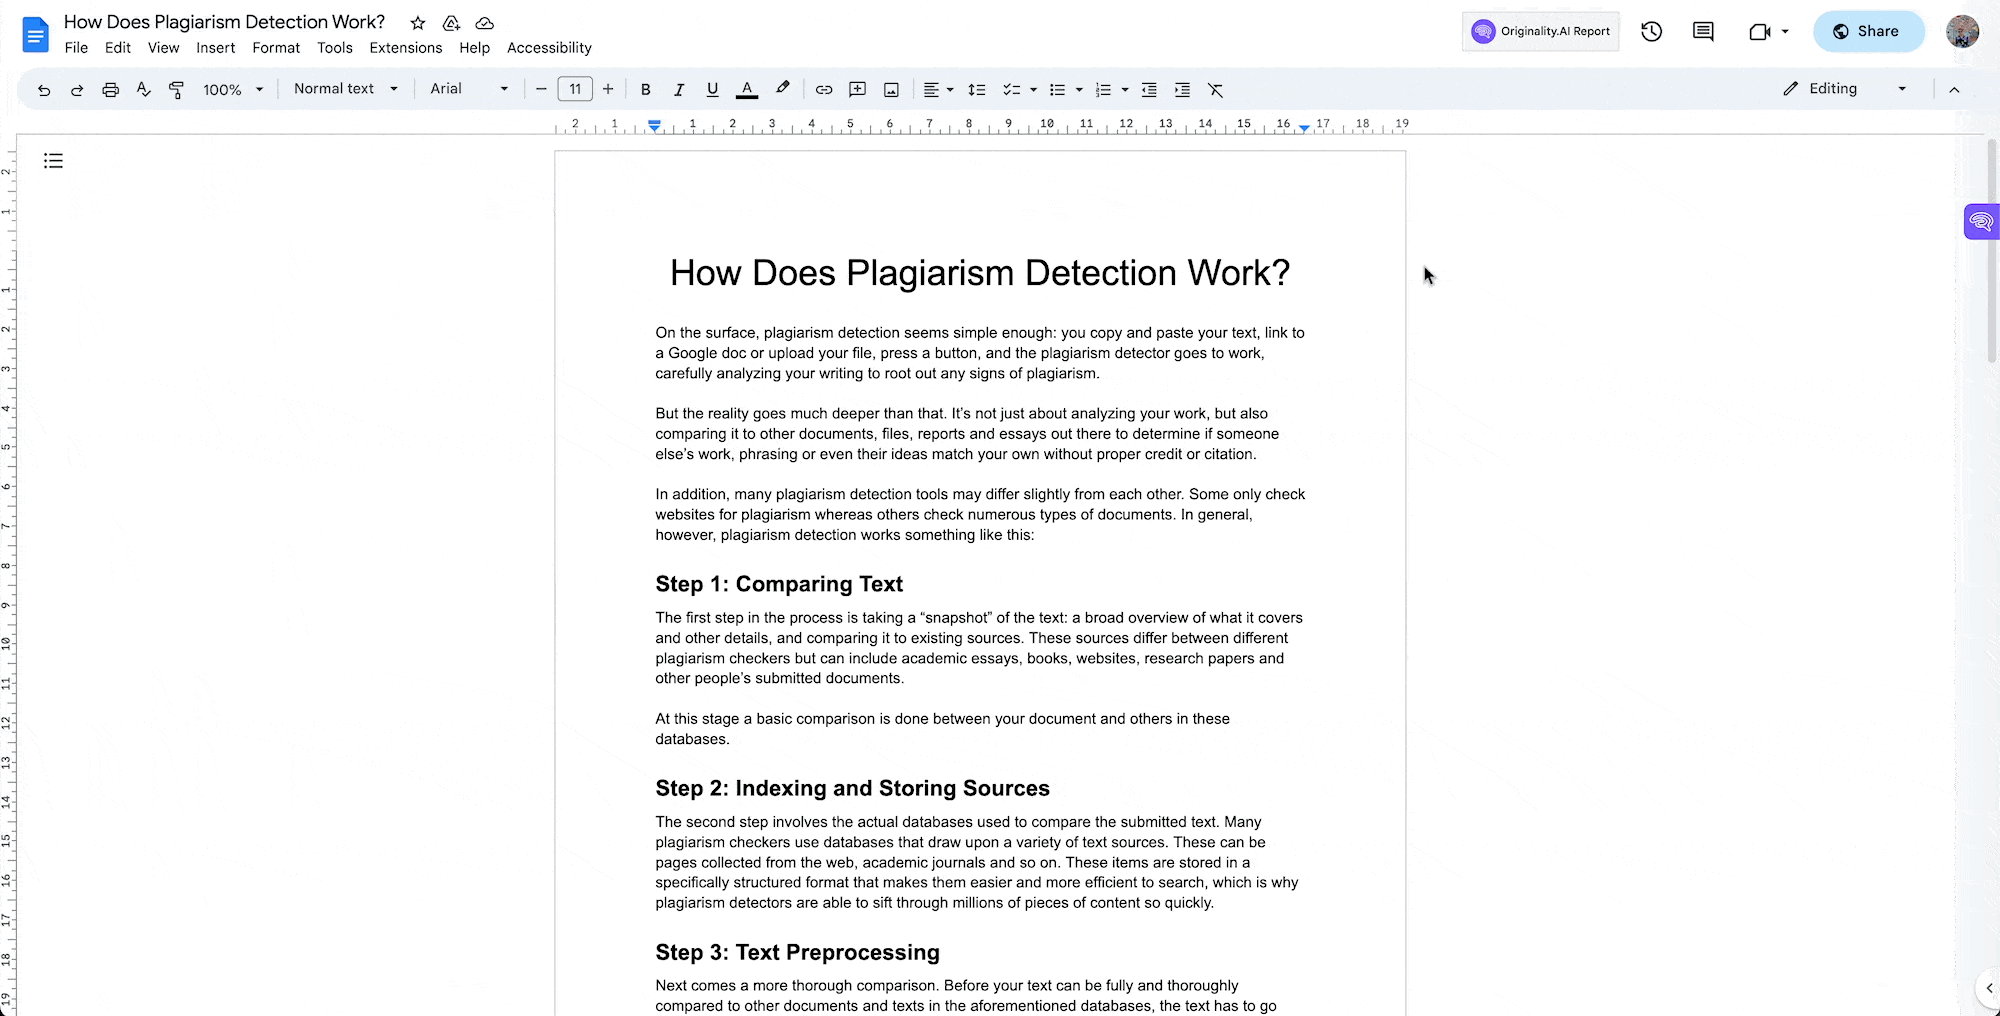Open the Insert menu
The width and height of the screenshot is (2000, 1016).
tap(216, 47)
